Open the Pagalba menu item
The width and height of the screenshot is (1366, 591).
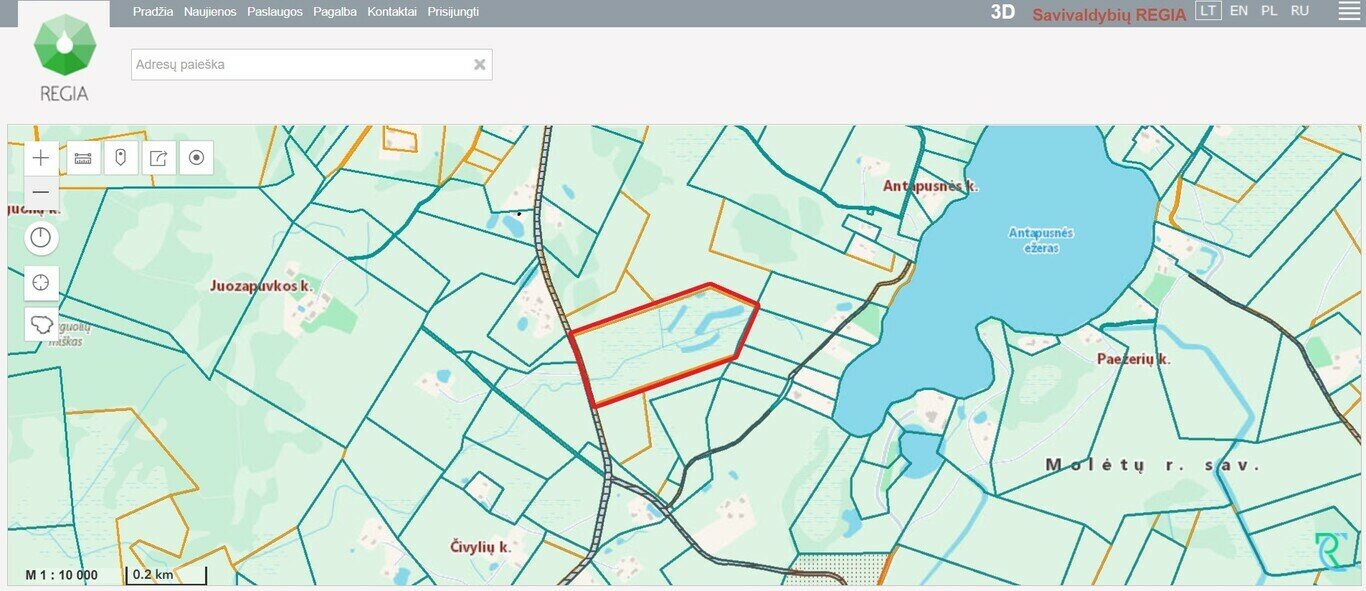[x=335, y=12]
